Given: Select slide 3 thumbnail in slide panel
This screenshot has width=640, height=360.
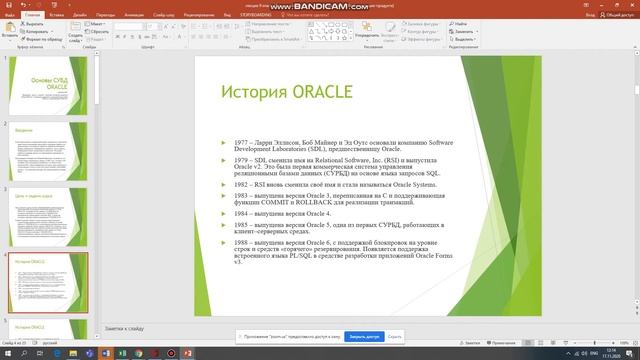Looking at the screenshot, I should click(48, 217).
